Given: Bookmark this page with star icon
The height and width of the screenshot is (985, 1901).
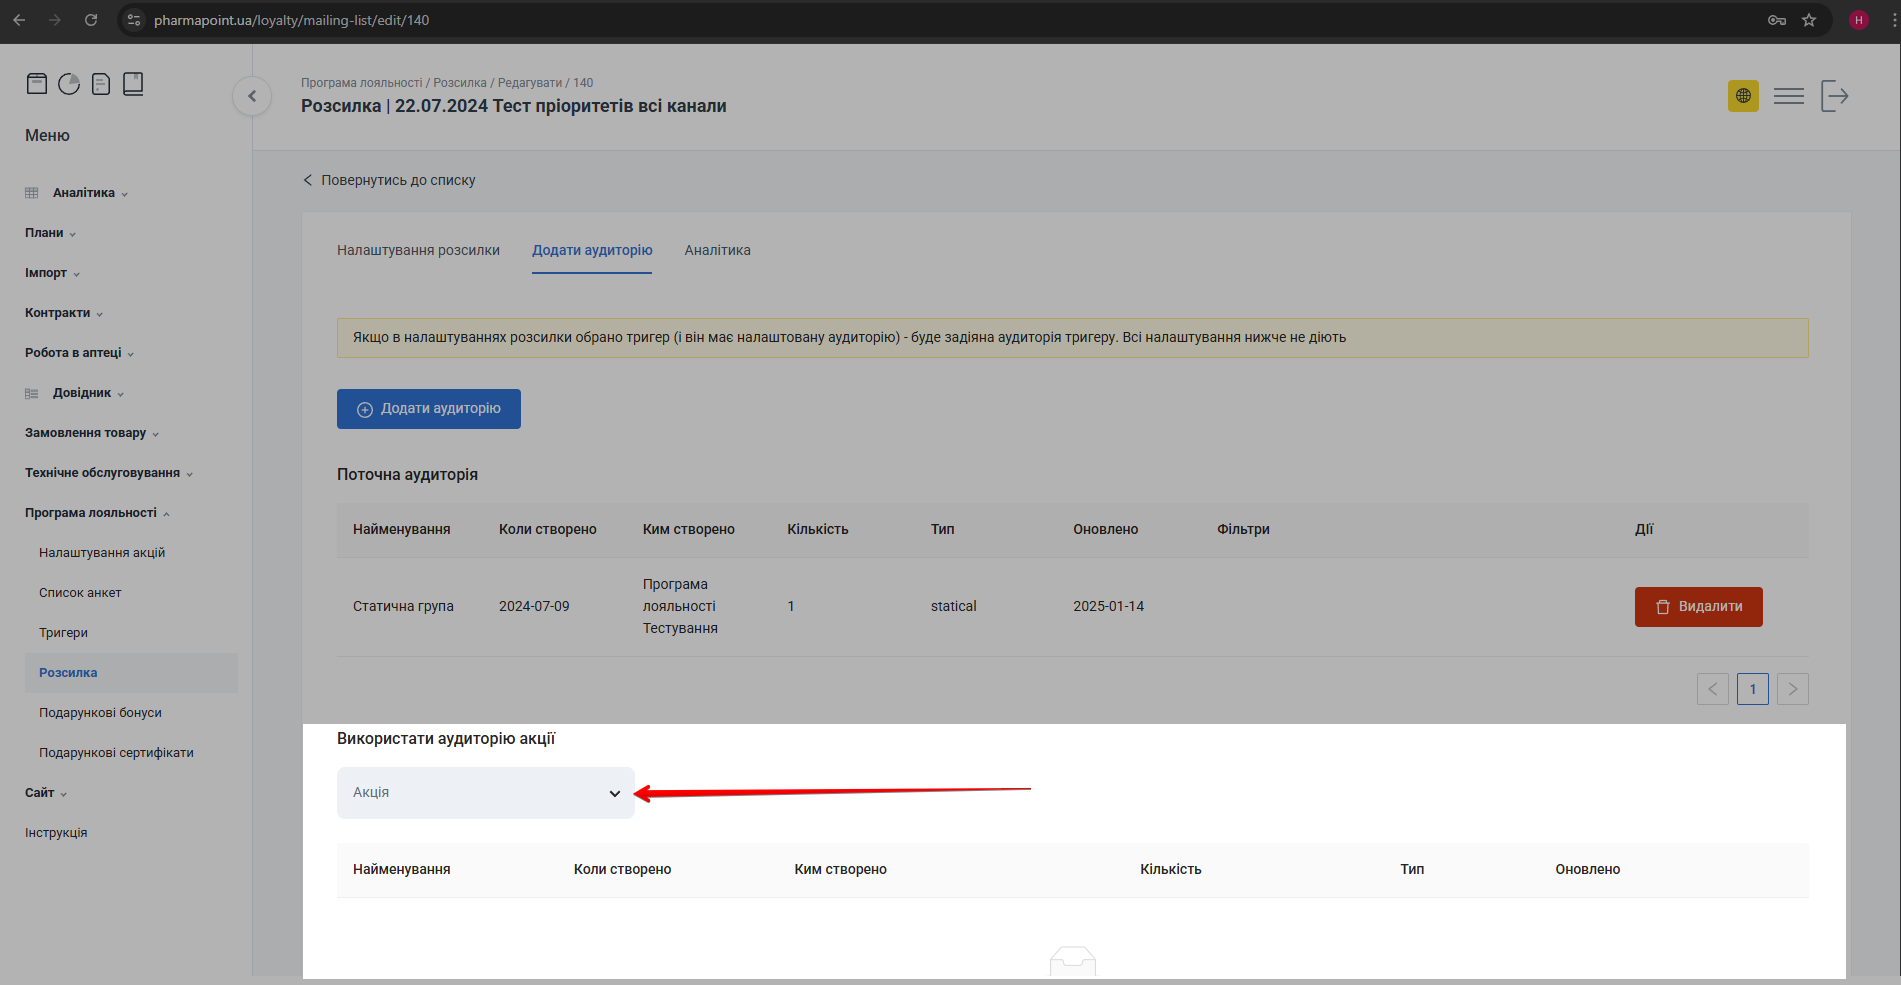Looking at the screenshot, I should click(1809, 20).
